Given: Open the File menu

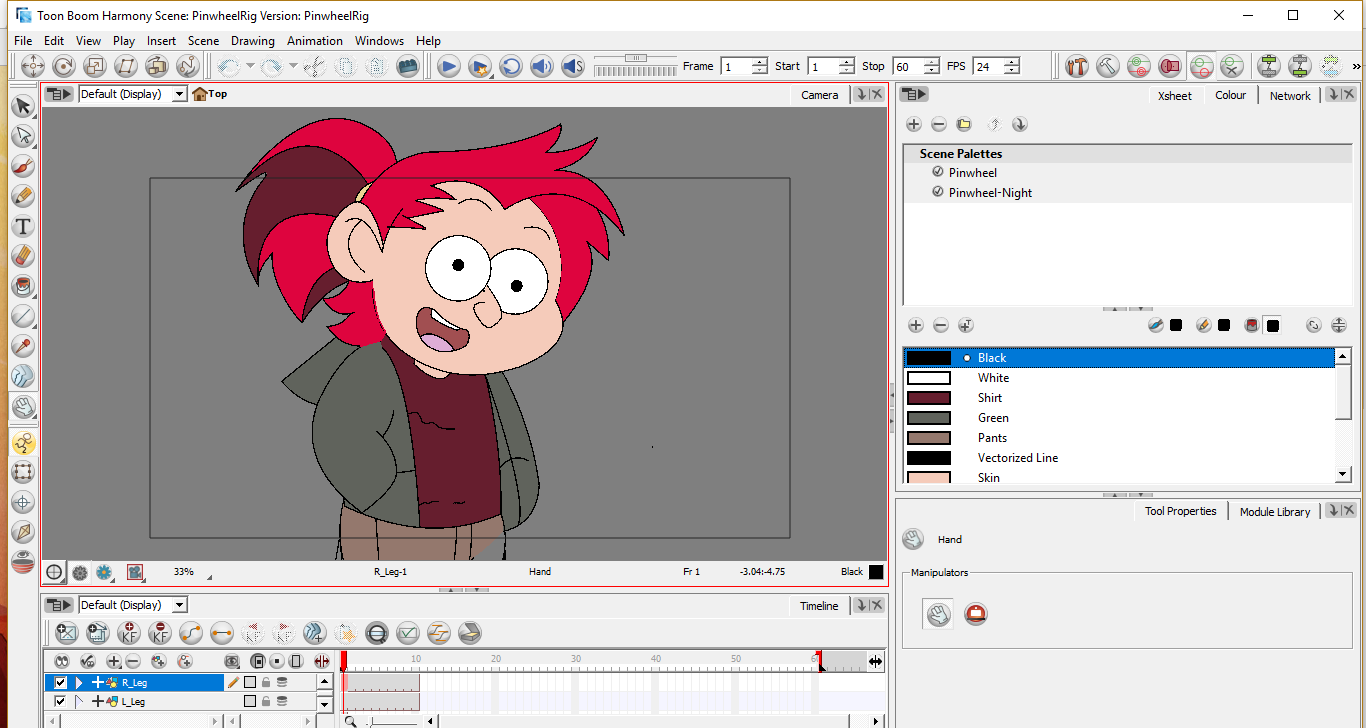Looking at the screenshot, I should [23, 41].
